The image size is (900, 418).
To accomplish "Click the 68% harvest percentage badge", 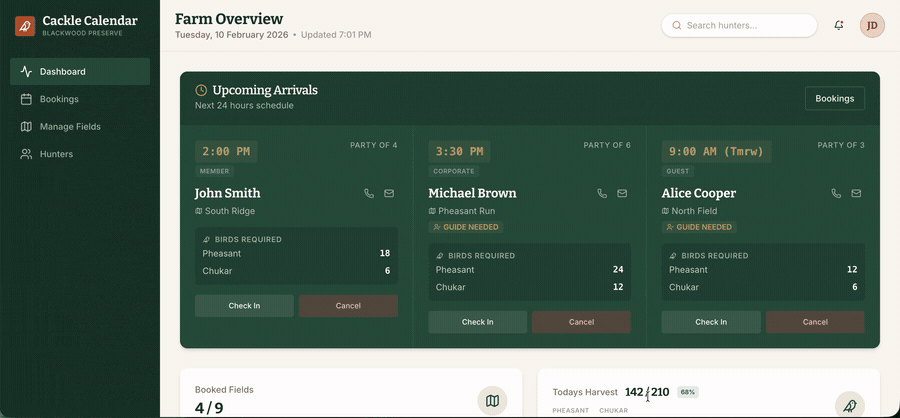I will (x=688, y=392).
